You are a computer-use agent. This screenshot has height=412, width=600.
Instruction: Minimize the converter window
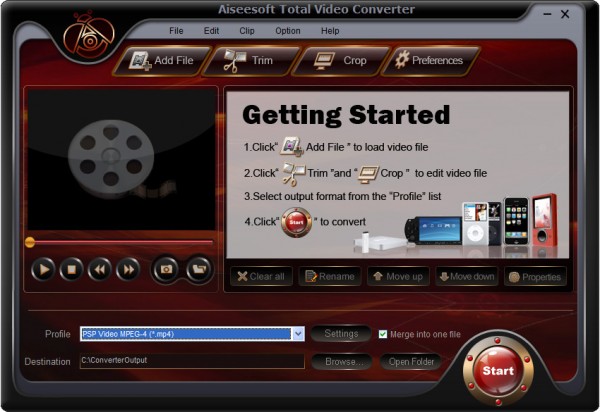[x=548, y=15]
